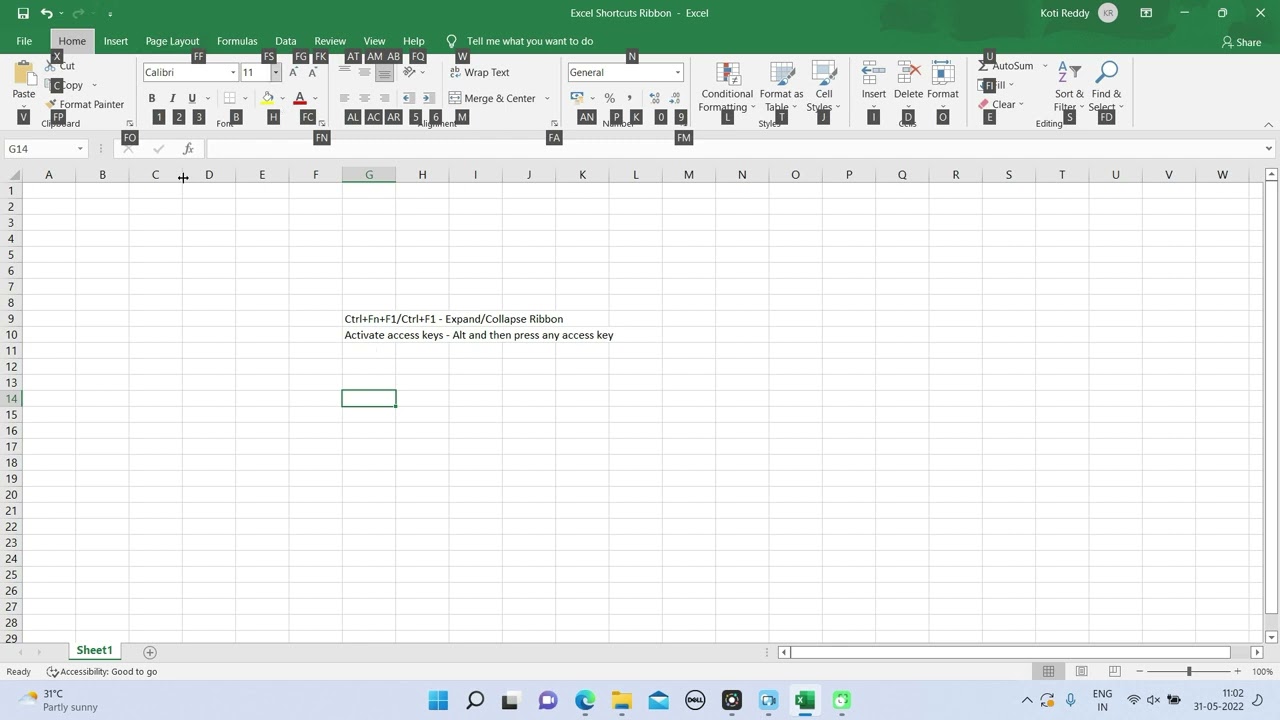Apply Comma Style format
The height and width of the screenshot is (720, 1280).
629,98
